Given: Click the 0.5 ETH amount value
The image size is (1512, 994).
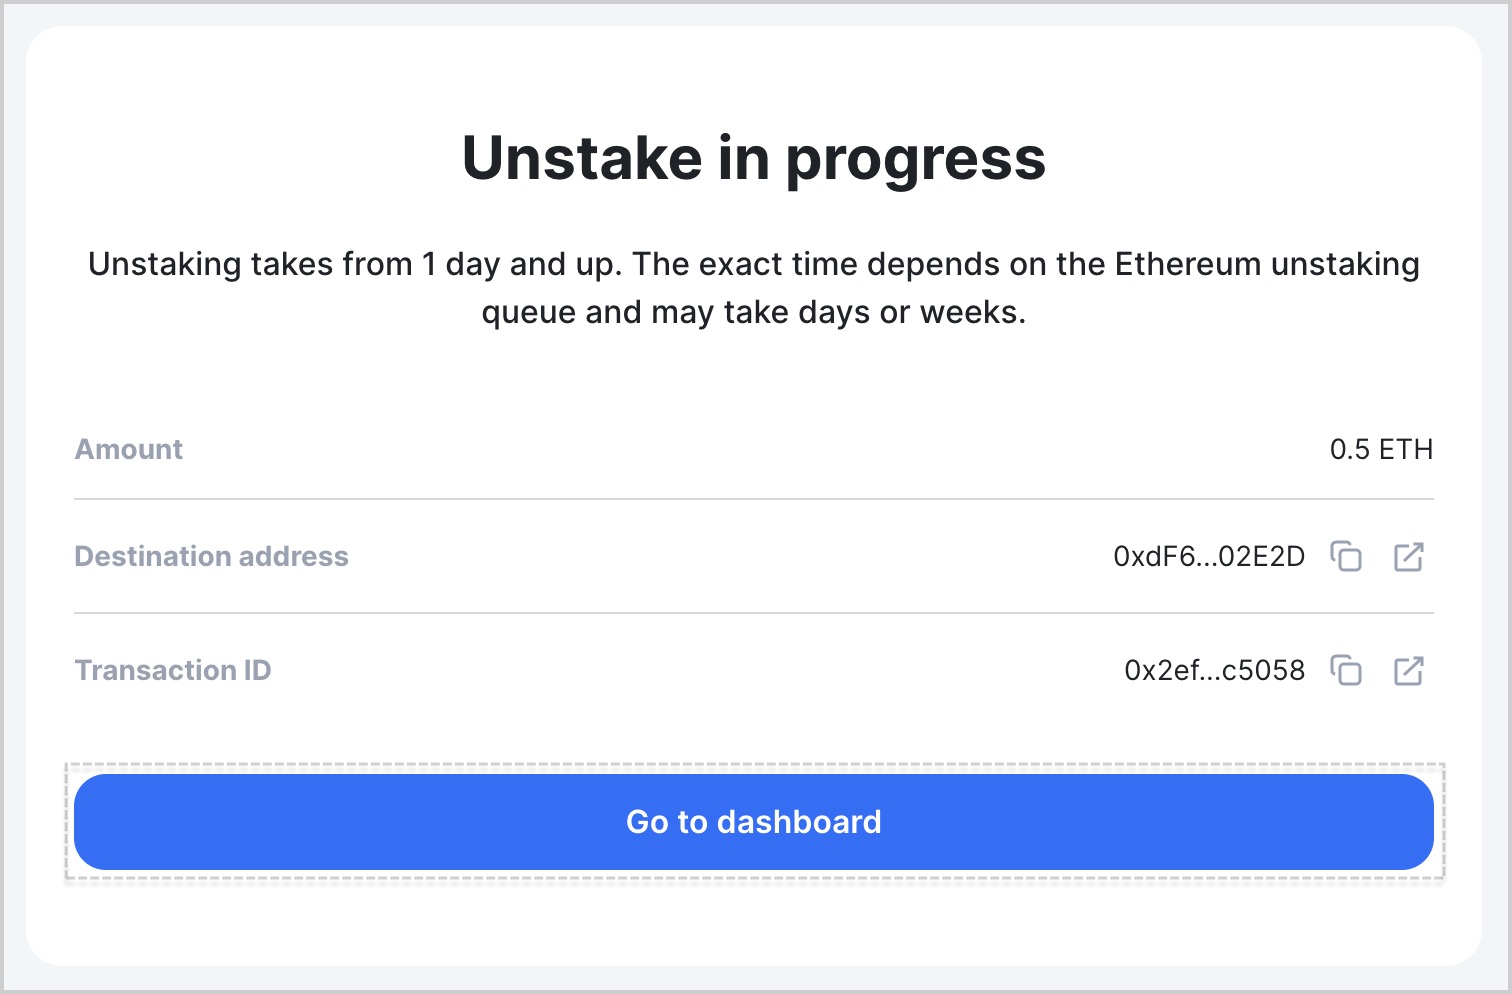Looking at the screenshot, I should point(1381,449).
